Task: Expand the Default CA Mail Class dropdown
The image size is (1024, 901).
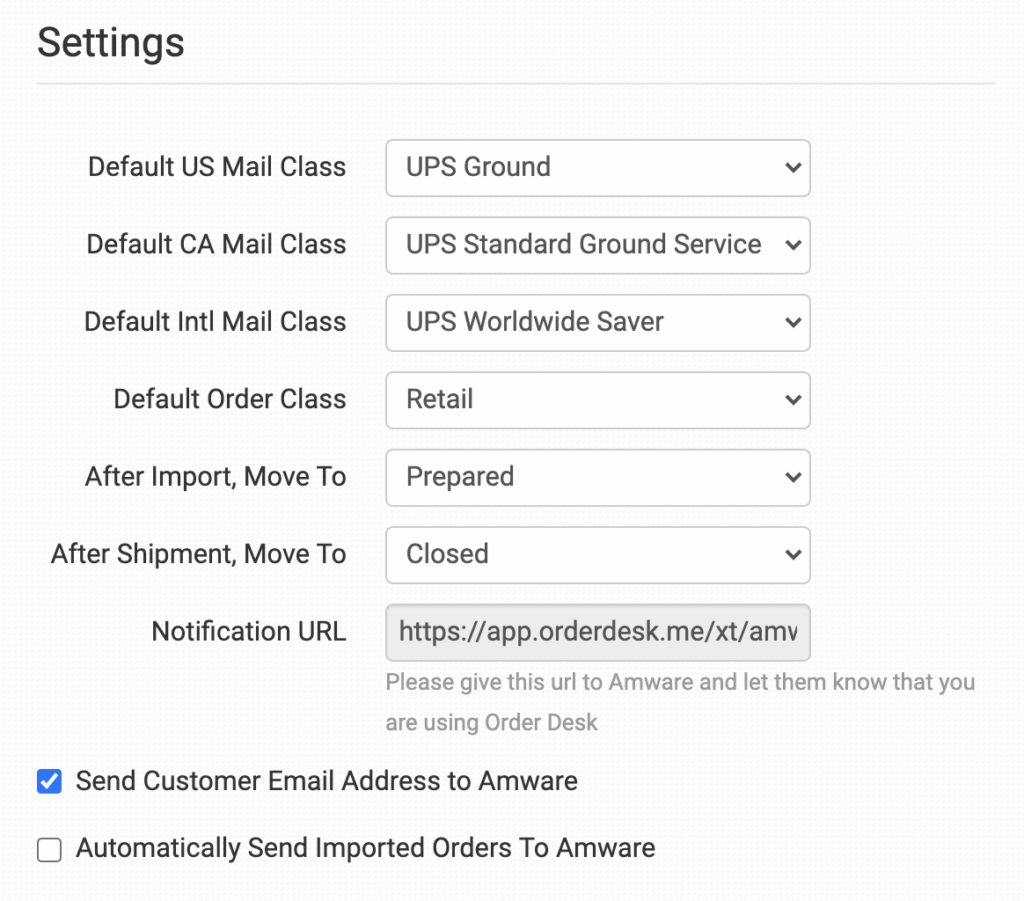Action: [597, 245]
